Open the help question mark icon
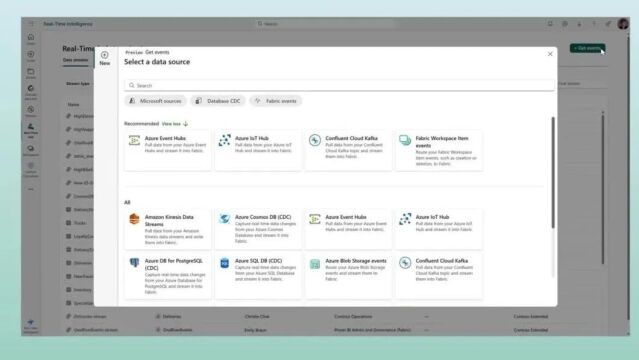Screen dimensions: 639x360 coord(594,24)
